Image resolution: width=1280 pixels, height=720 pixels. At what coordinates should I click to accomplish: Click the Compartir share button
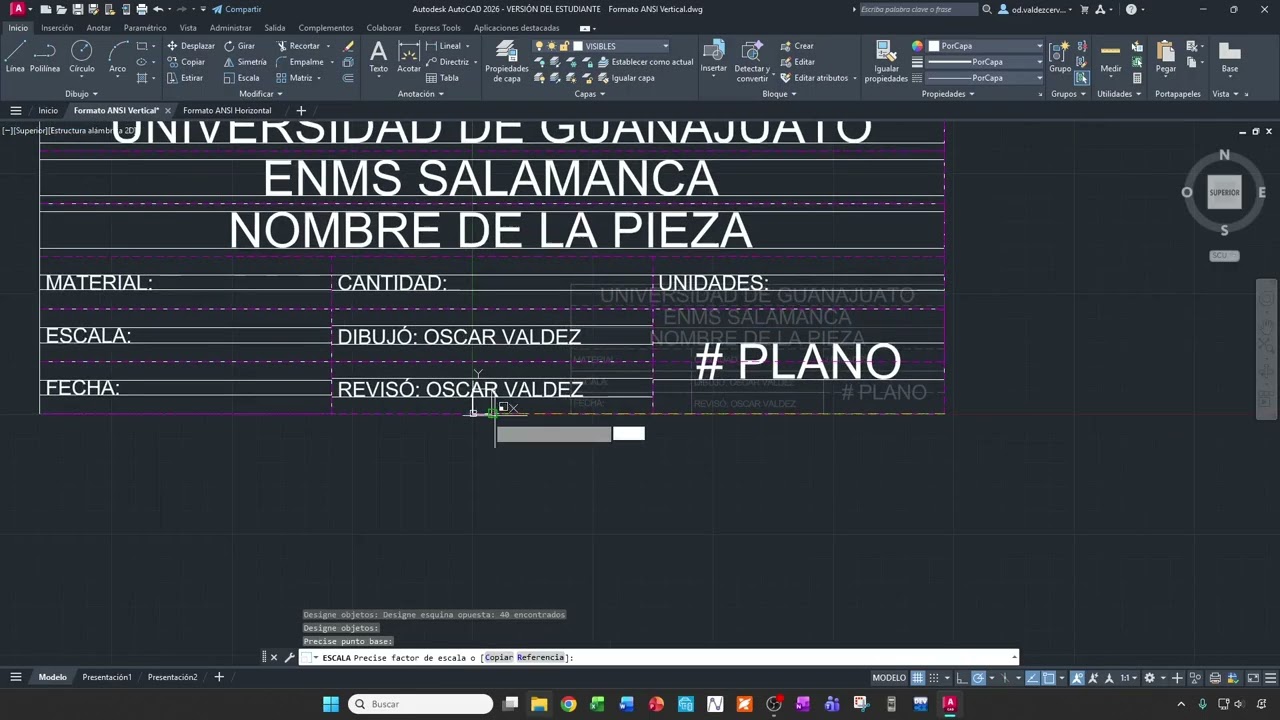(237, 9)
